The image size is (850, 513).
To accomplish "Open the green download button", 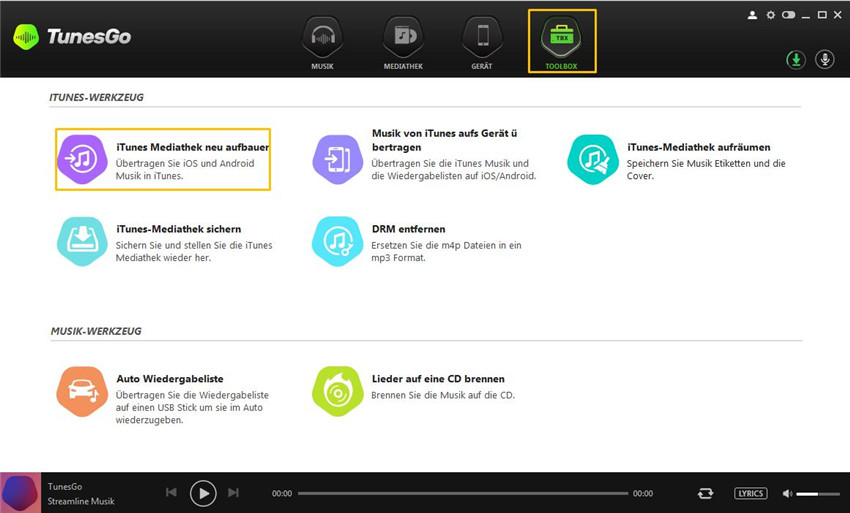I will (x=796, y=60).
